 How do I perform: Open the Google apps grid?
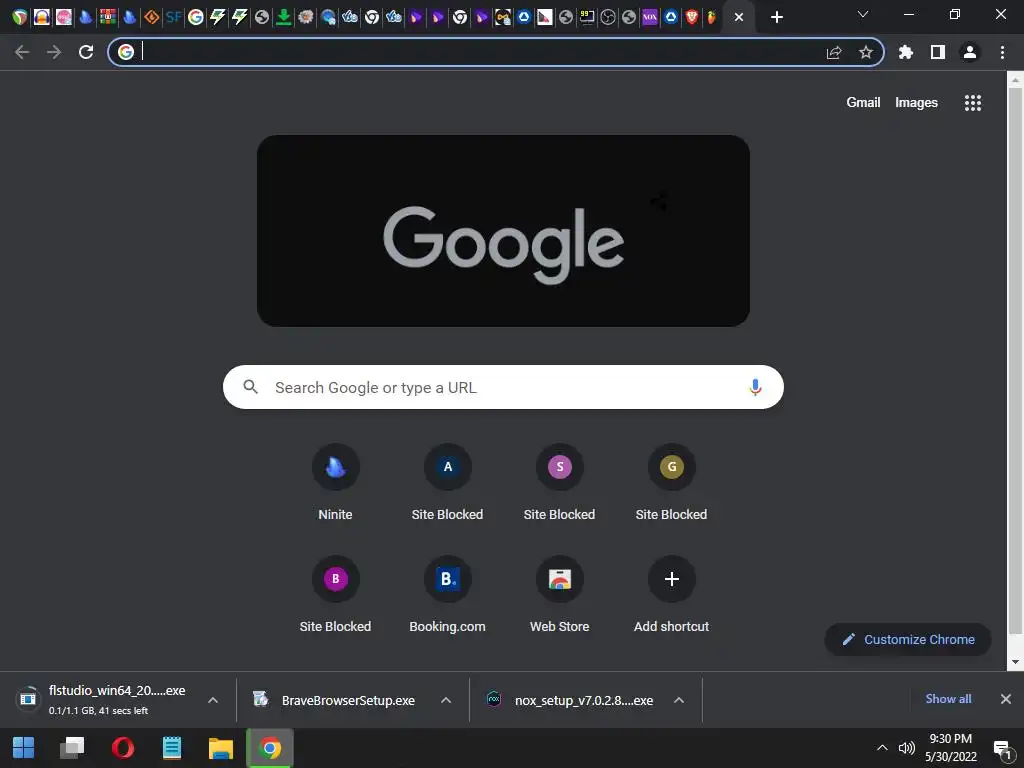click(972, 103)
